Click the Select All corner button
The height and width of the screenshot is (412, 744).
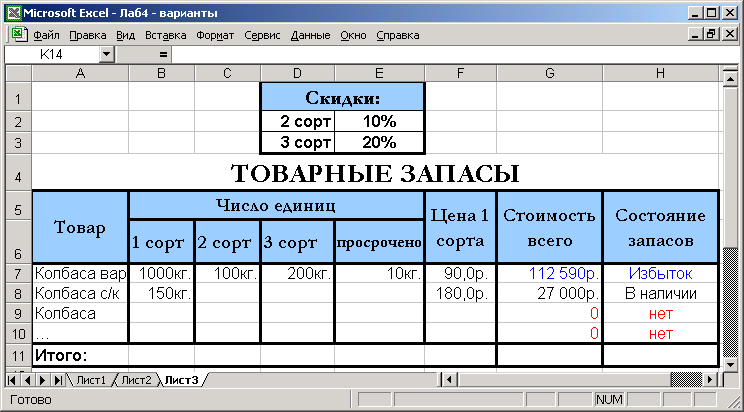[x=18, y=73]
